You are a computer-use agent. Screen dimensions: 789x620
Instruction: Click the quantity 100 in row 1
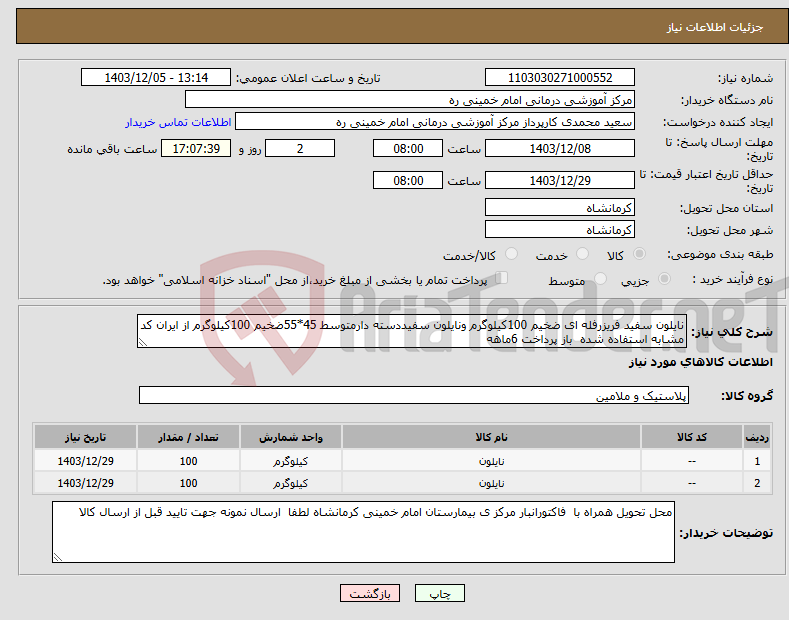tap(188, 461)
